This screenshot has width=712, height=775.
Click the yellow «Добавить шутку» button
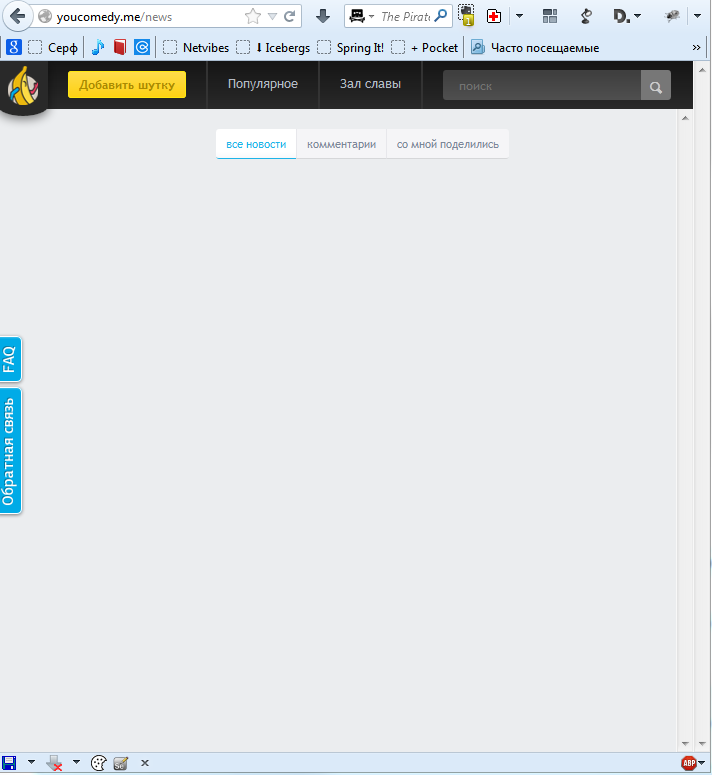coord(127,85)
